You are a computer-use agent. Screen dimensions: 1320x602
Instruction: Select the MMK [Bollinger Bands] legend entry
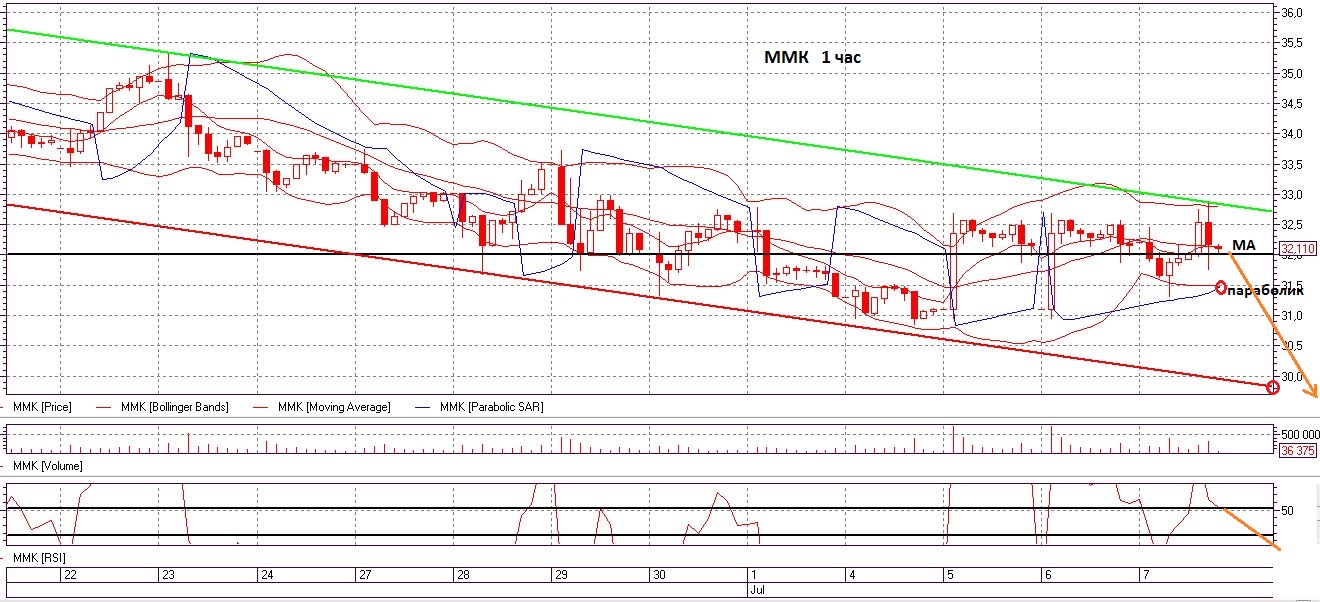click(x=175, y=407)
